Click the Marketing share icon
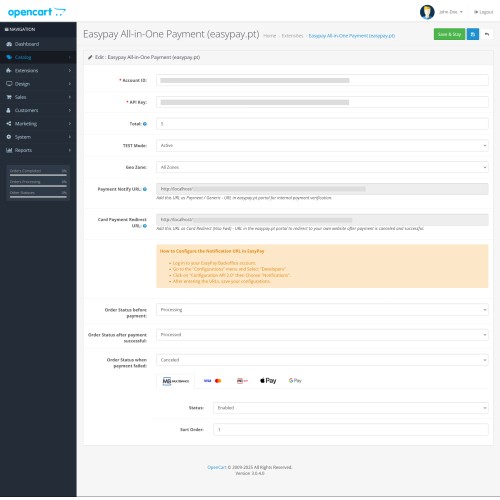The width and height of the screenshot is (500, 500). (x=9, y=124)
